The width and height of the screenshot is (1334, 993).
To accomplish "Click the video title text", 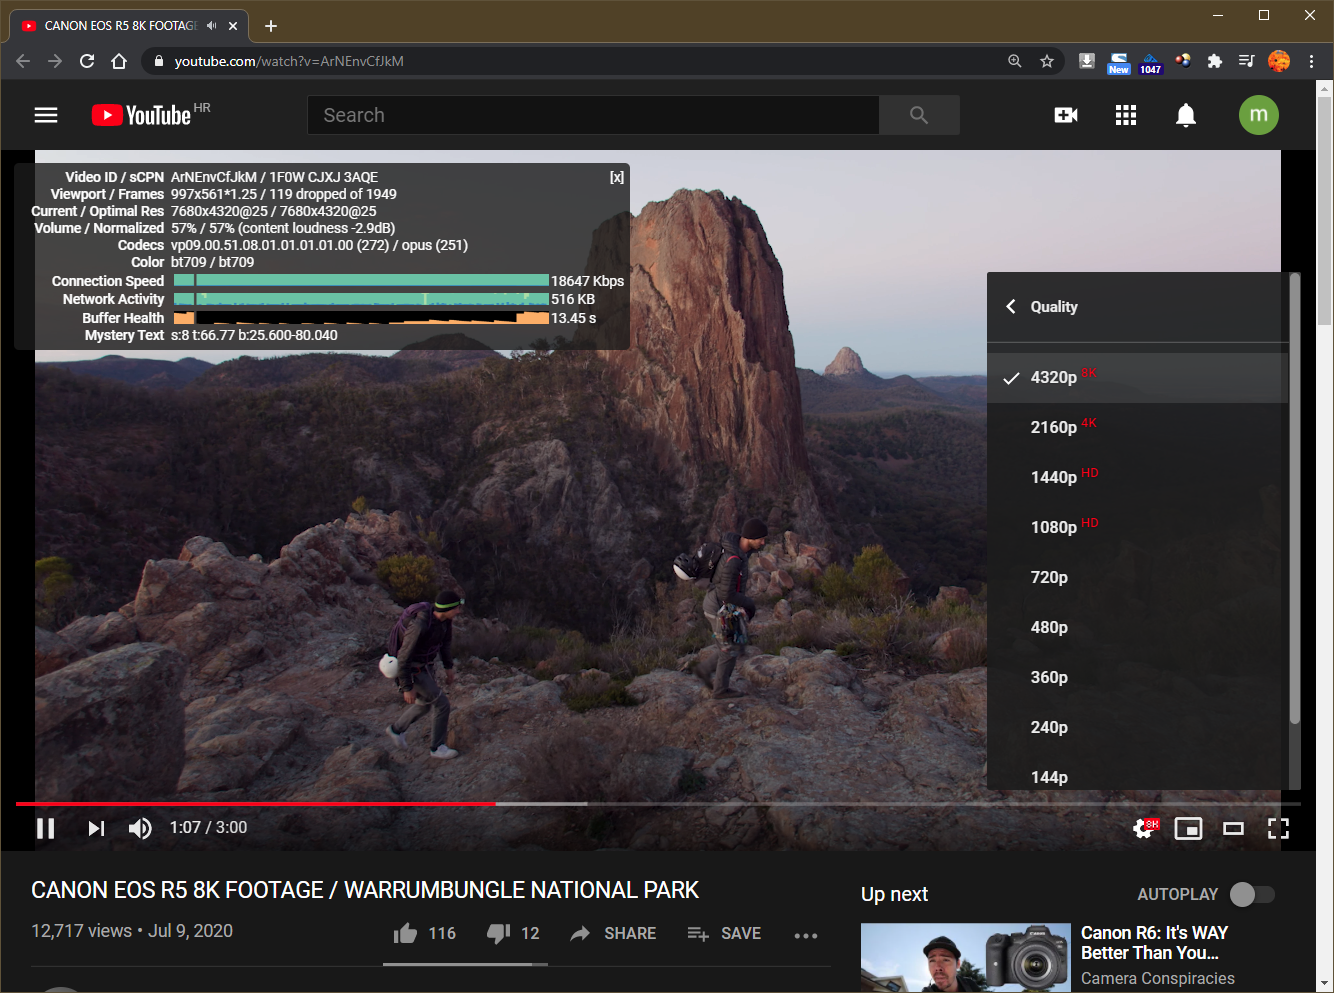I will coord(365,890).
